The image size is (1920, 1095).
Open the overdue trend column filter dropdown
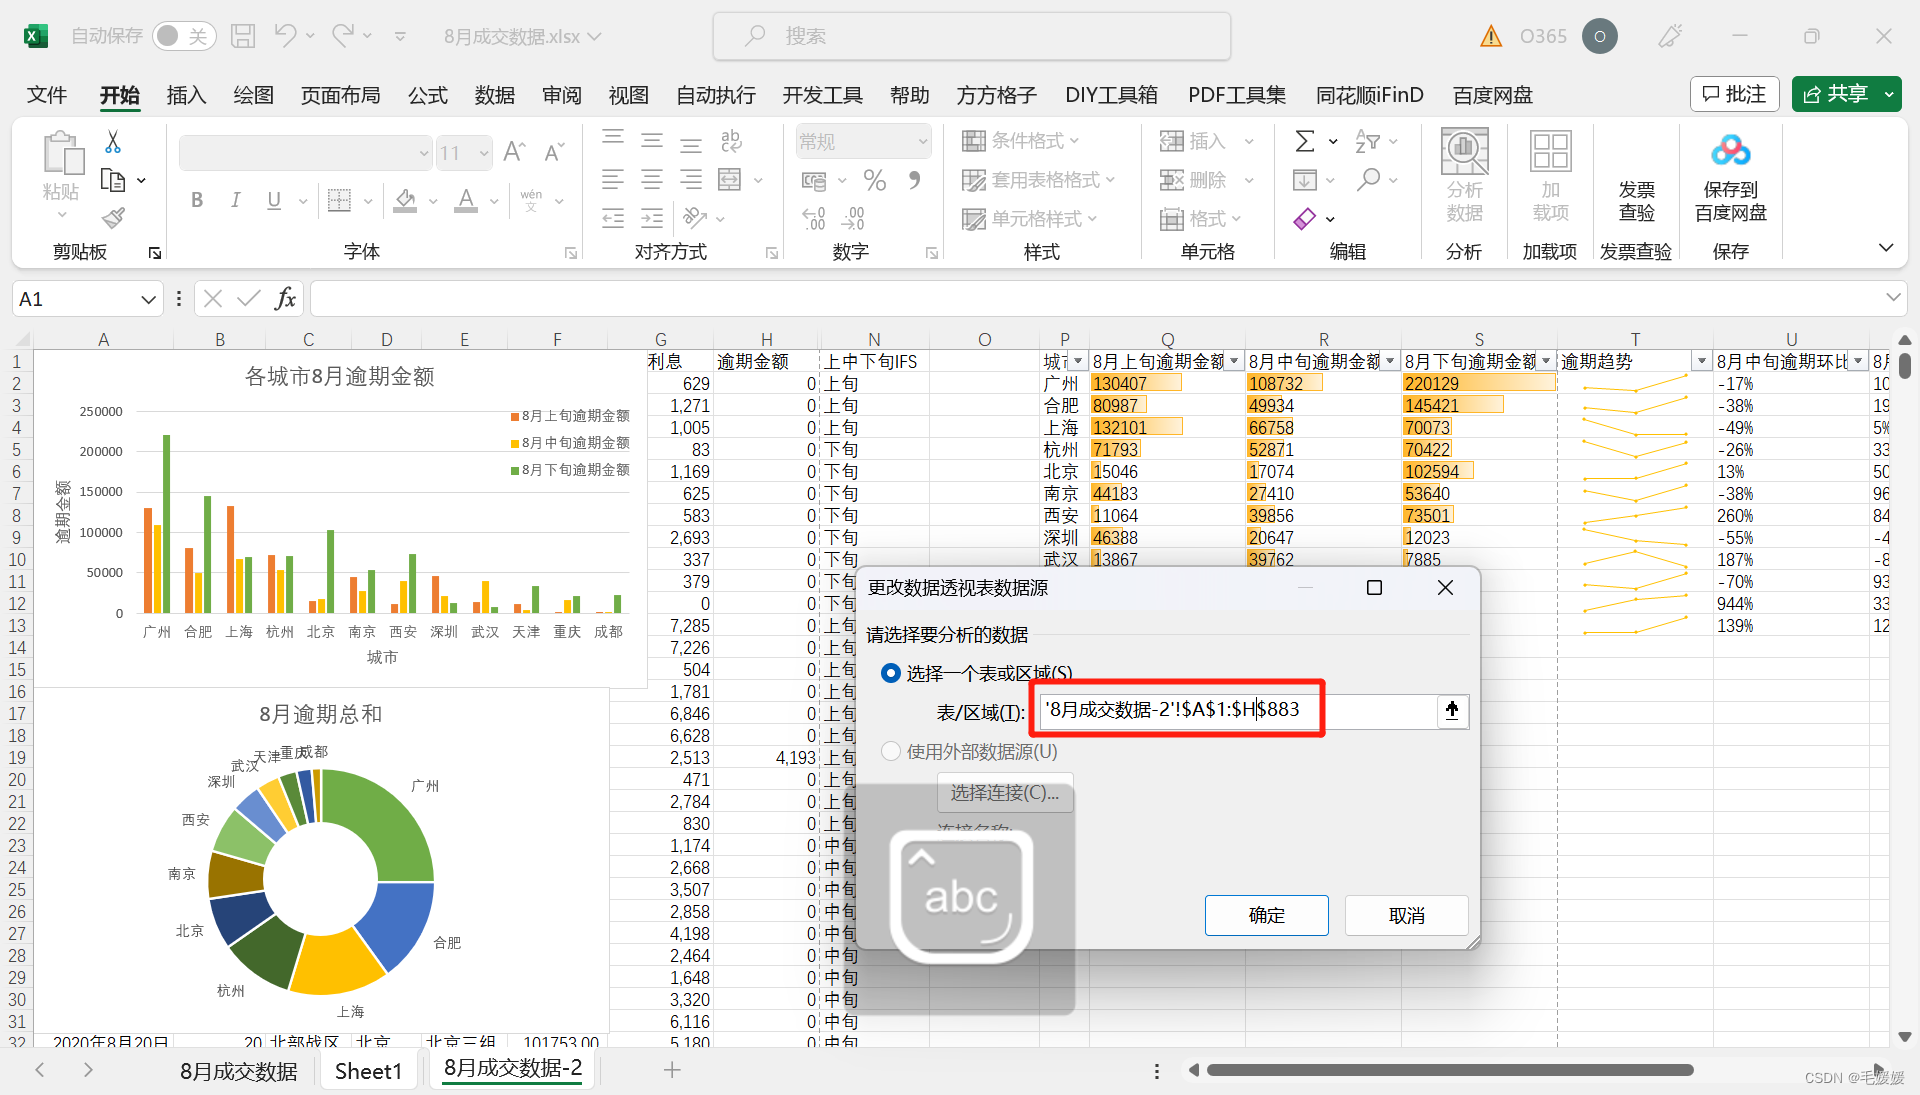point(1701,361)
